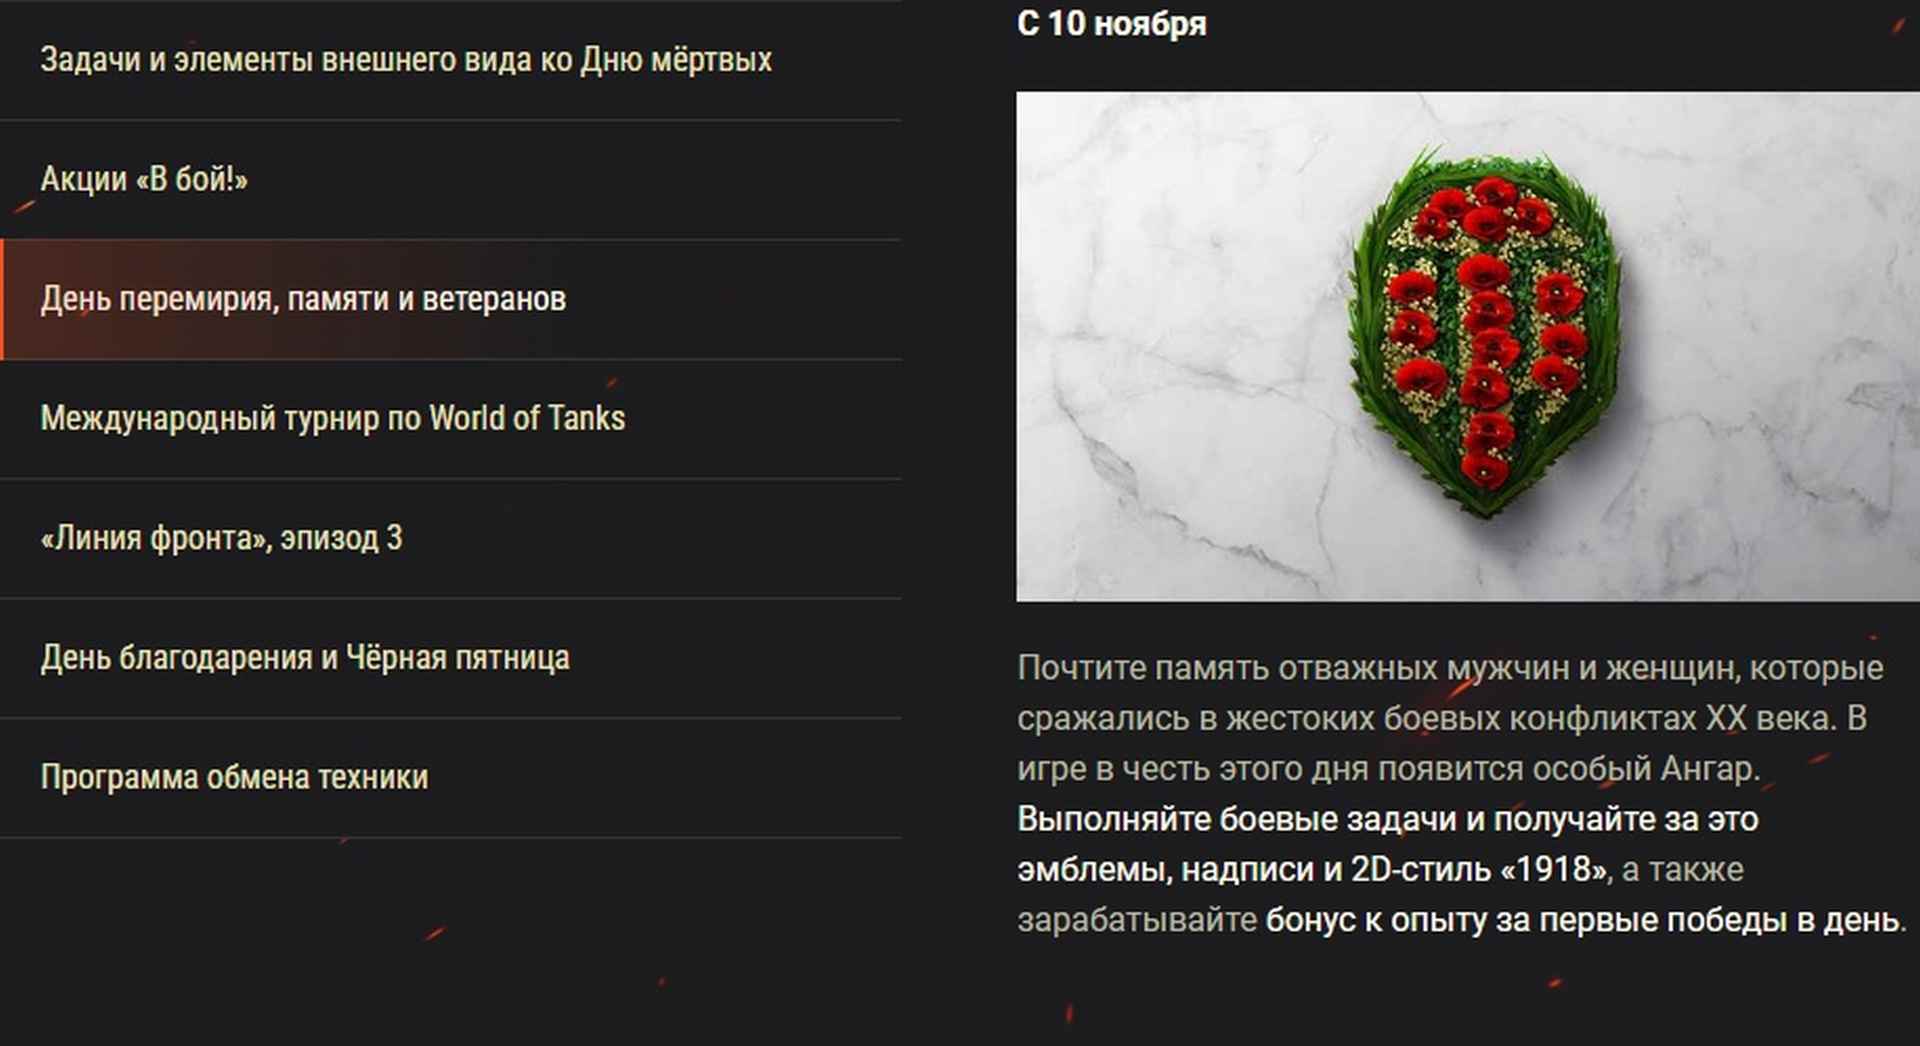Open the Day of the Dead tasks section
This screenshot has width=1920, height=1046.
click(x=450, y=60)
